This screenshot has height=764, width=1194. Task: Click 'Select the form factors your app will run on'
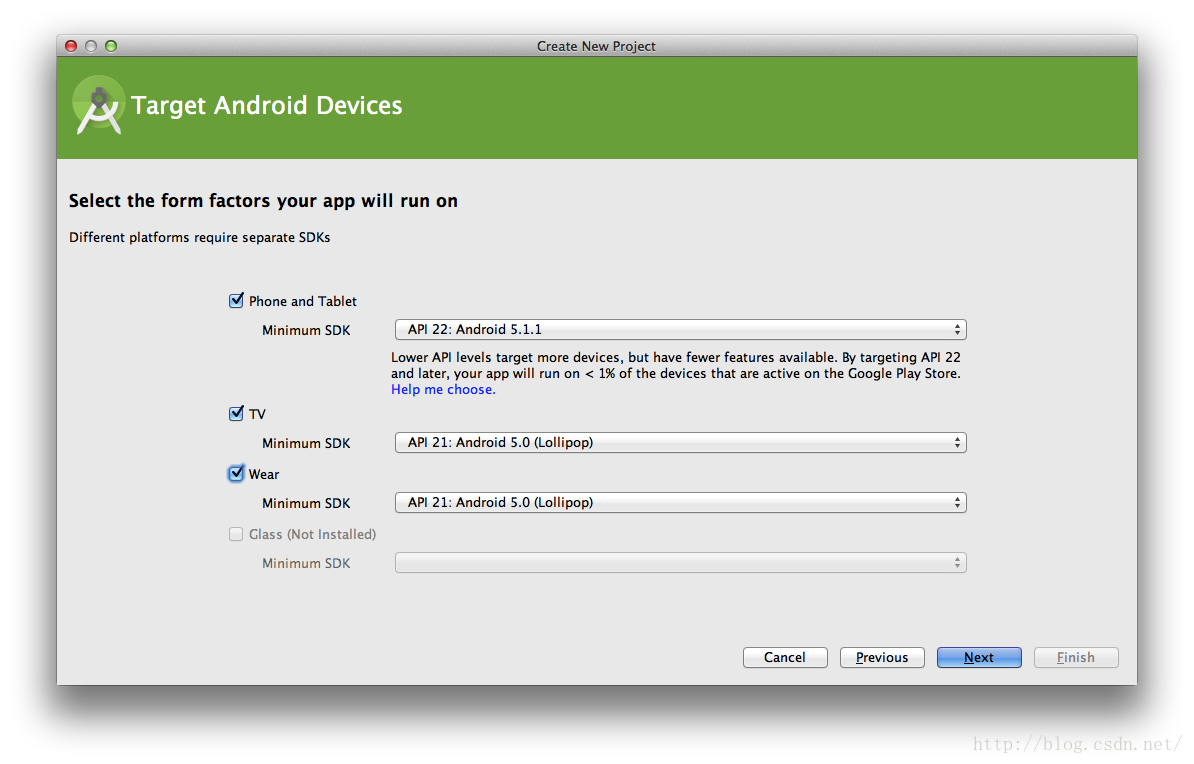[263, 200]
